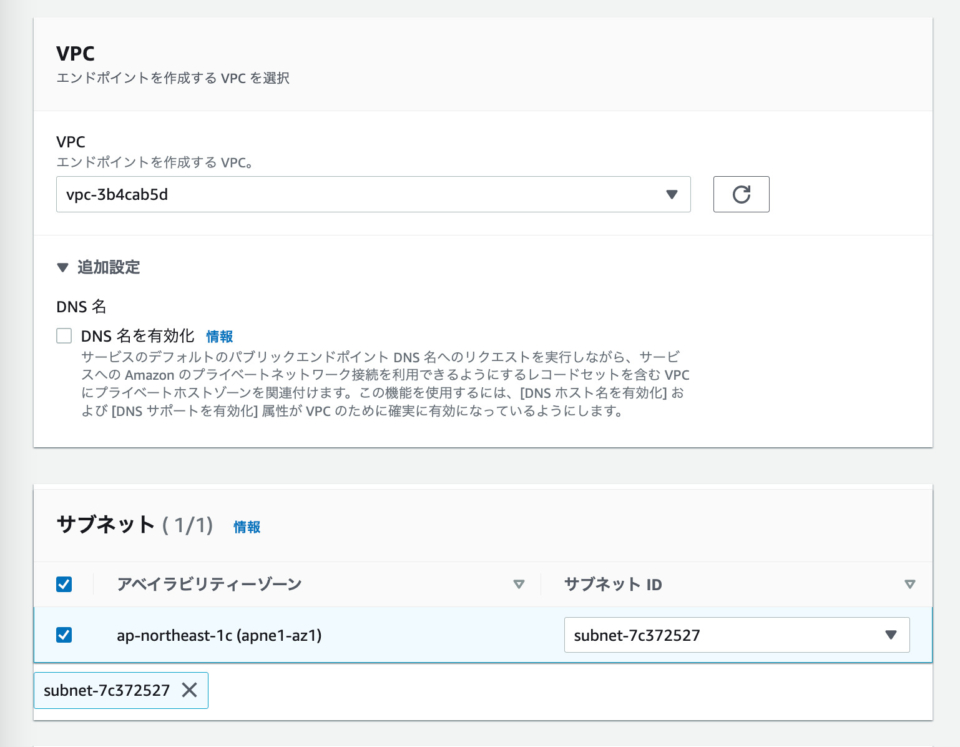Viewport: 960px width, 747px height.
Task: Open the vpc-3b4cab5d dropdown
Action: pyautogui.click(x=372, y=194)
